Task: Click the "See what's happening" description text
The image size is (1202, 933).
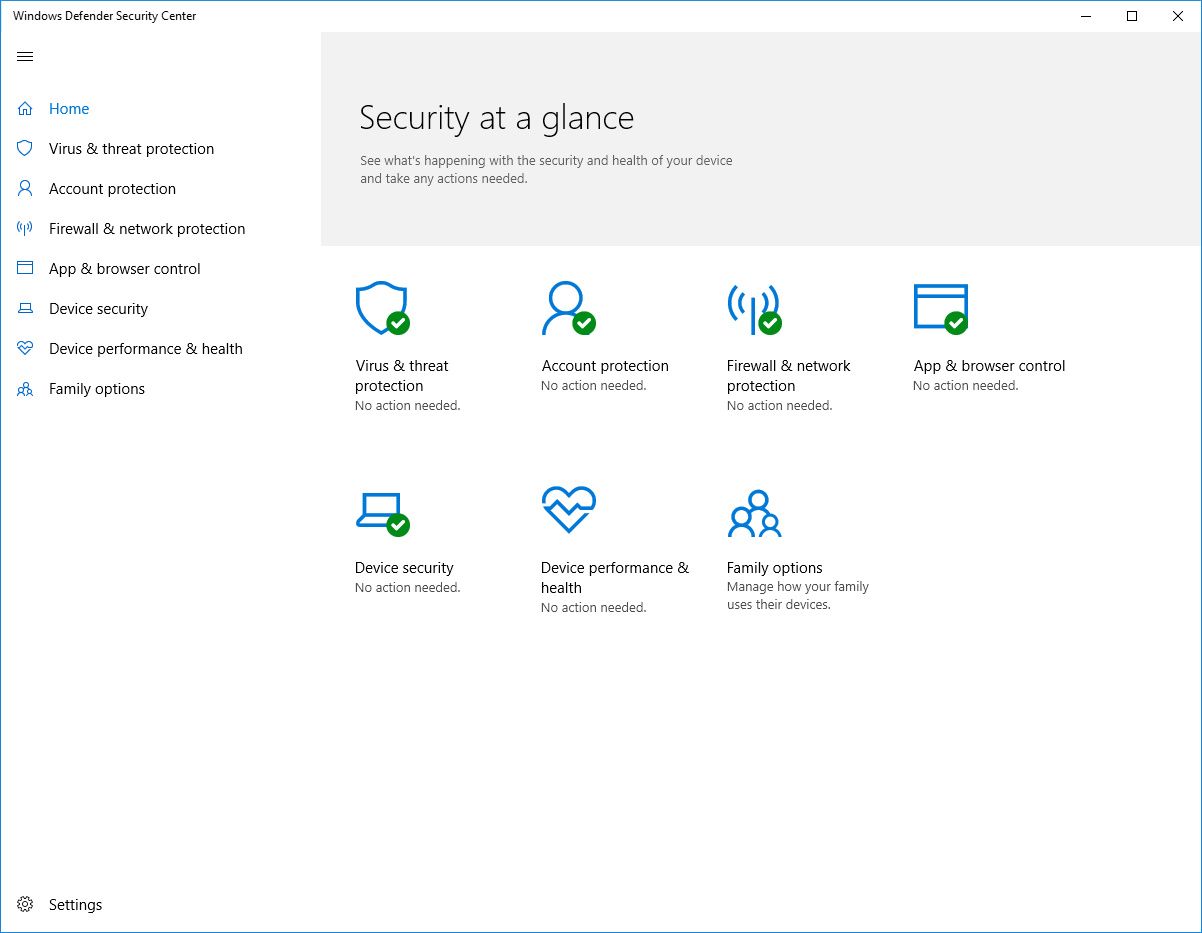Action: 546,169
